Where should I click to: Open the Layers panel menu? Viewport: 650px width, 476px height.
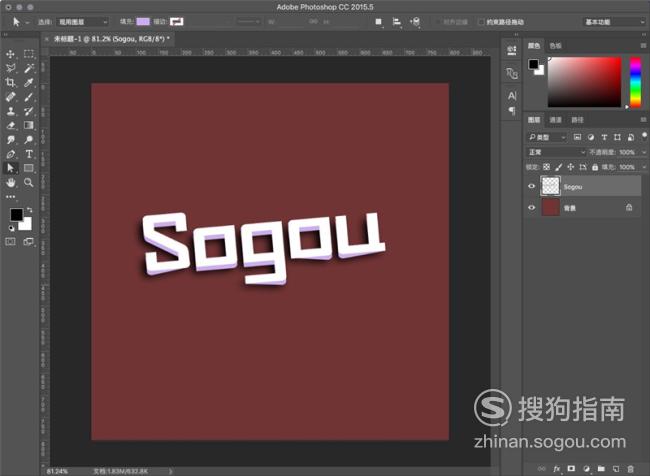[x=643, y=120]
